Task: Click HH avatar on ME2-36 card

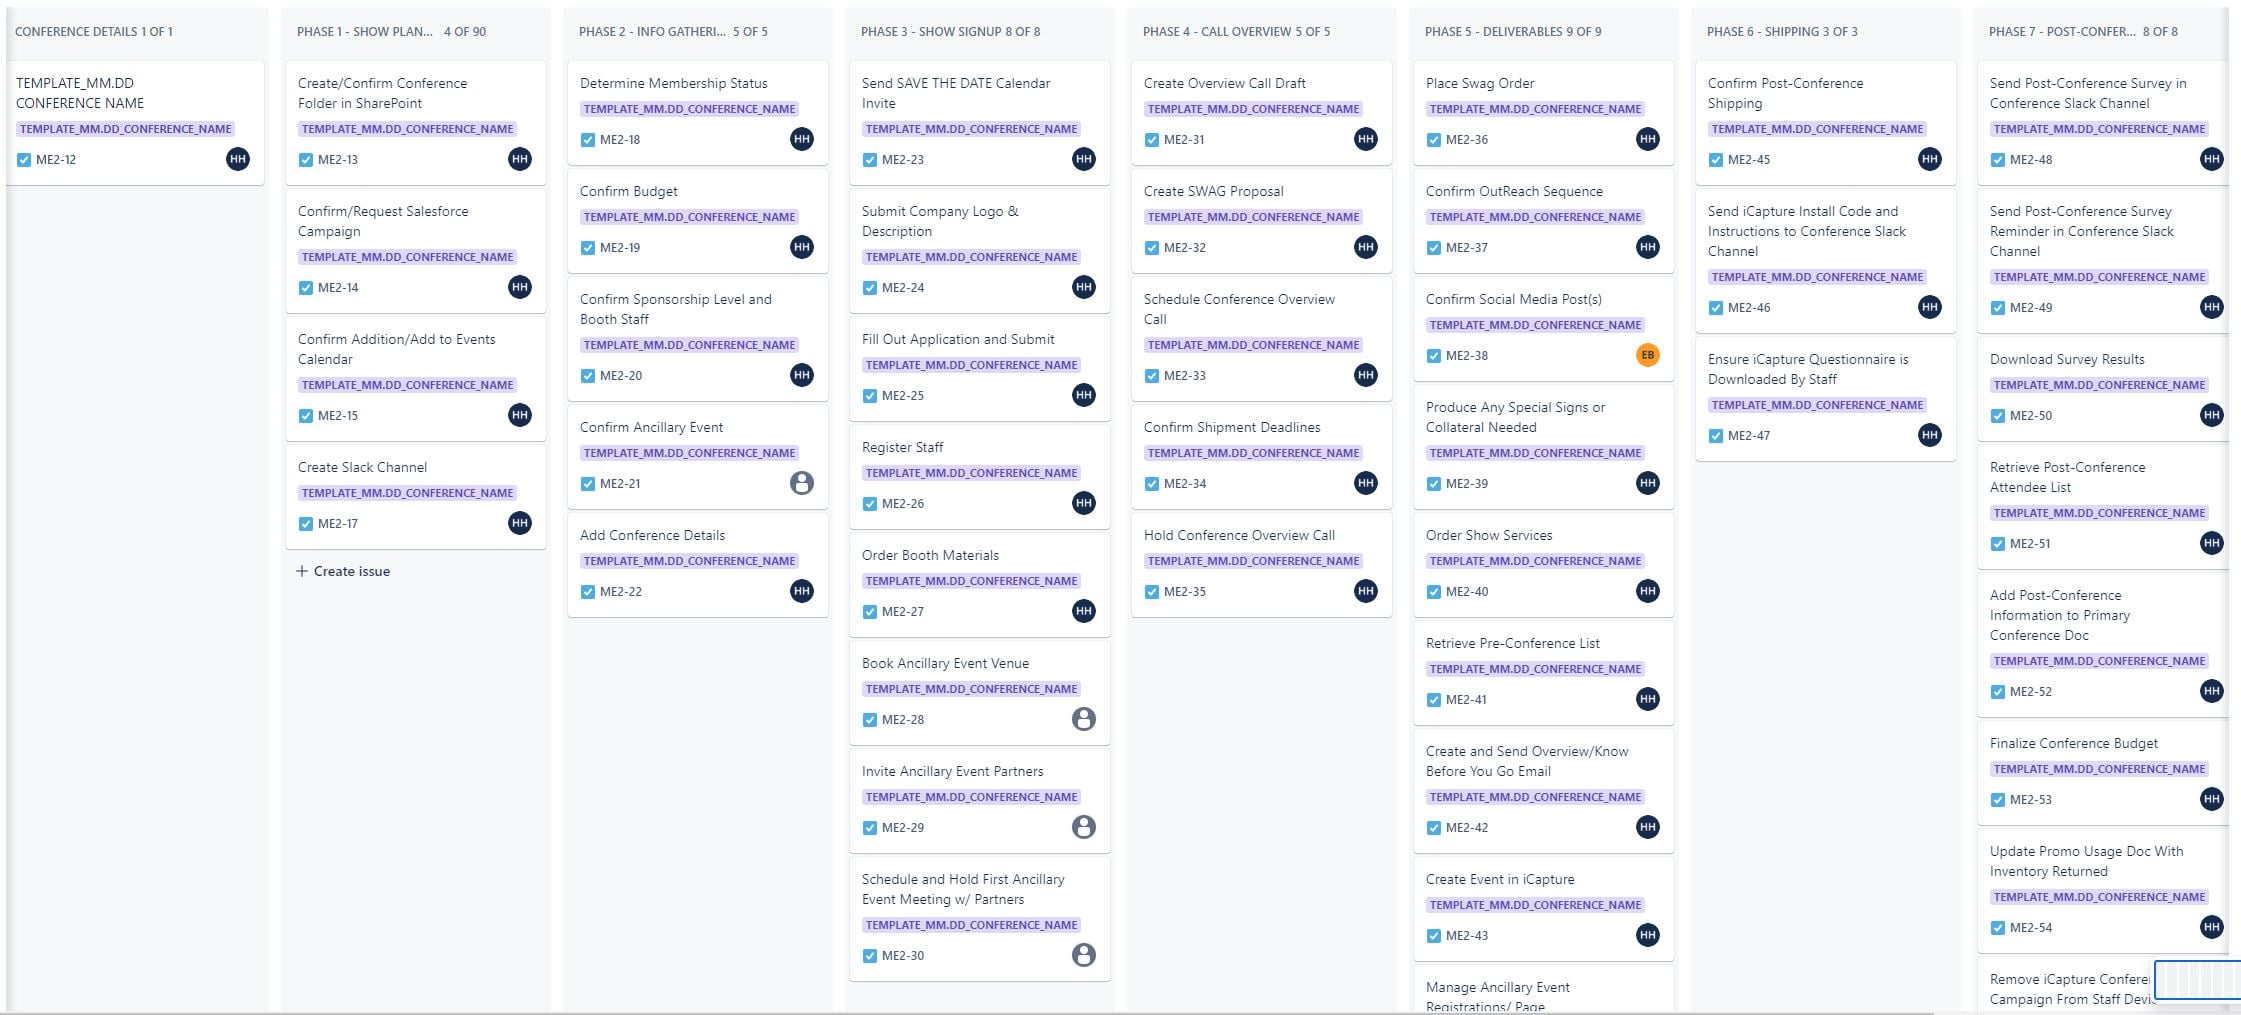Action: [1647, 139]
